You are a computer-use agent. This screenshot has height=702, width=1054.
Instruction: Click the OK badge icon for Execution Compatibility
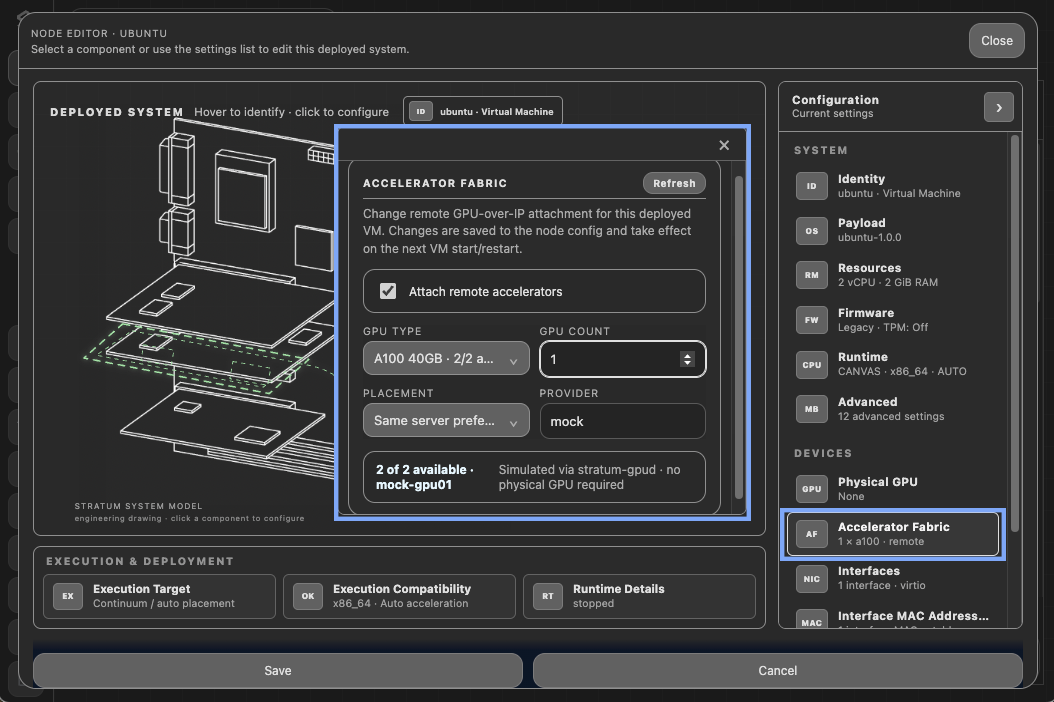point(308,596)
